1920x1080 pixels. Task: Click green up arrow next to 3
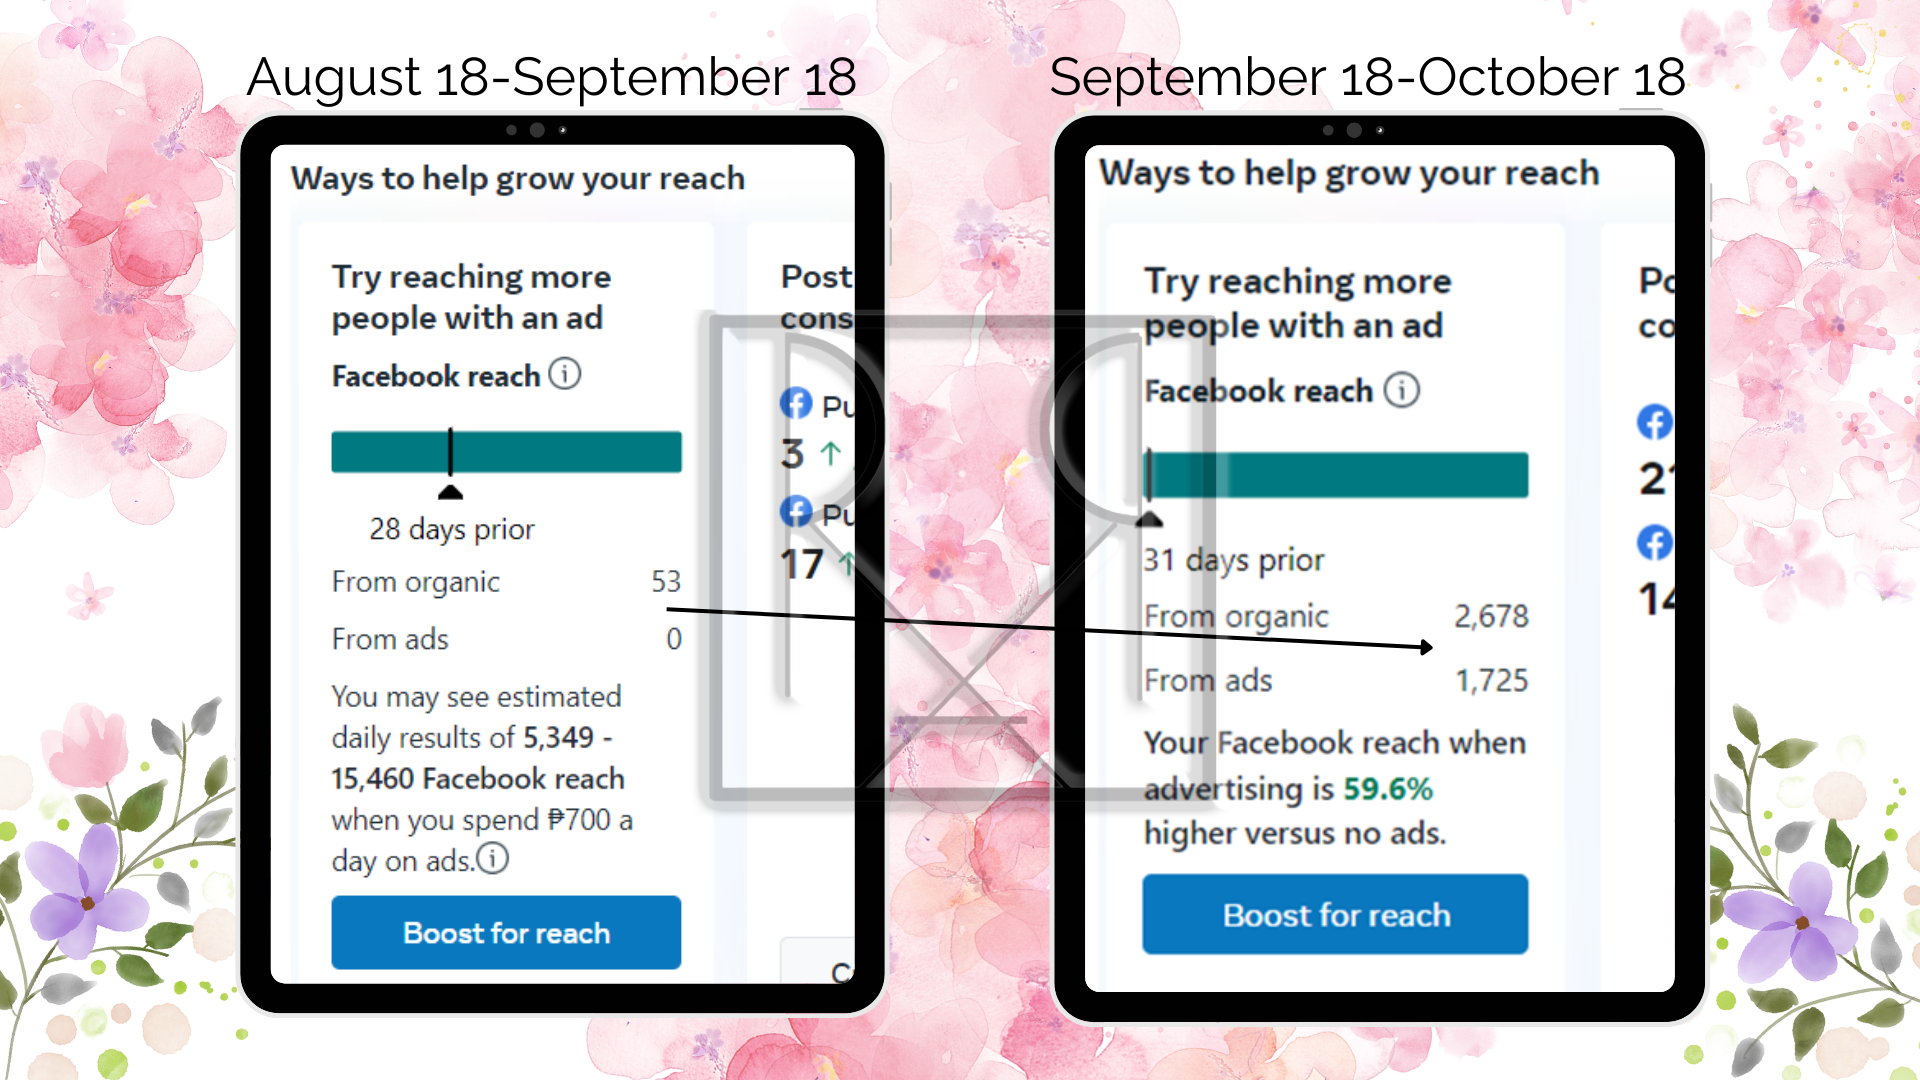click(830, 454)
